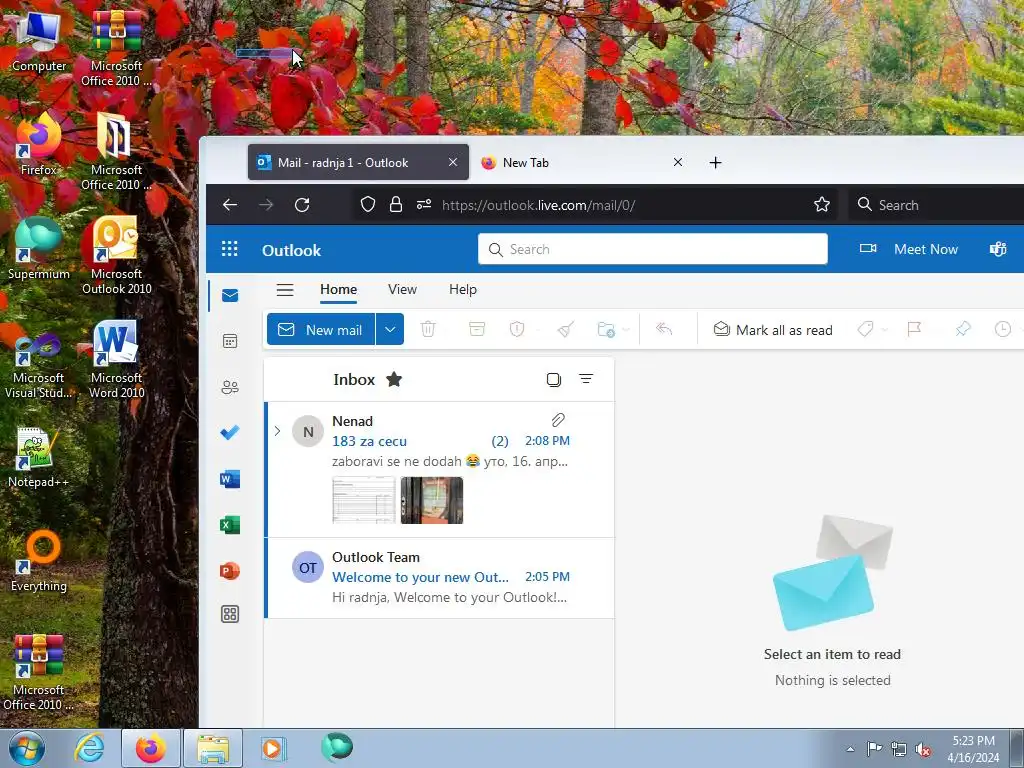
Task: Click Mark all as read
Action: 773,330
